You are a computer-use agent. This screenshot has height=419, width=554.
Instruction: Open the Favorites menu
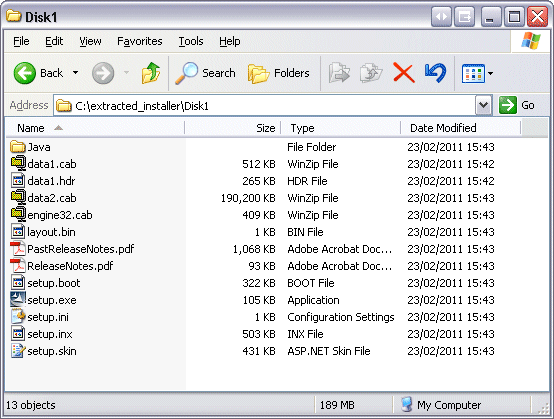point(140,41)
